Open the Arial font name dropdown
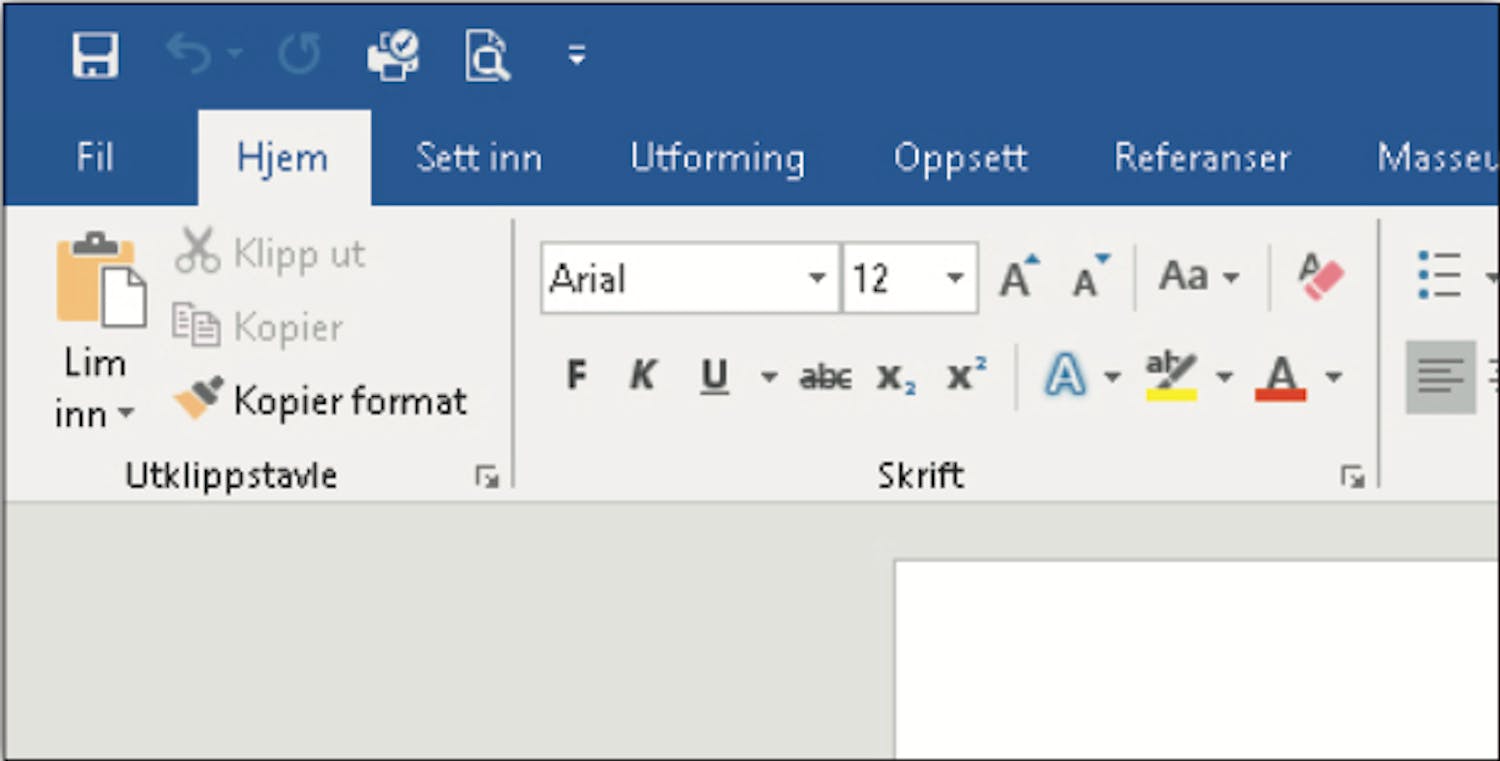The image size is (1500, 761). [x=817, y=278]
